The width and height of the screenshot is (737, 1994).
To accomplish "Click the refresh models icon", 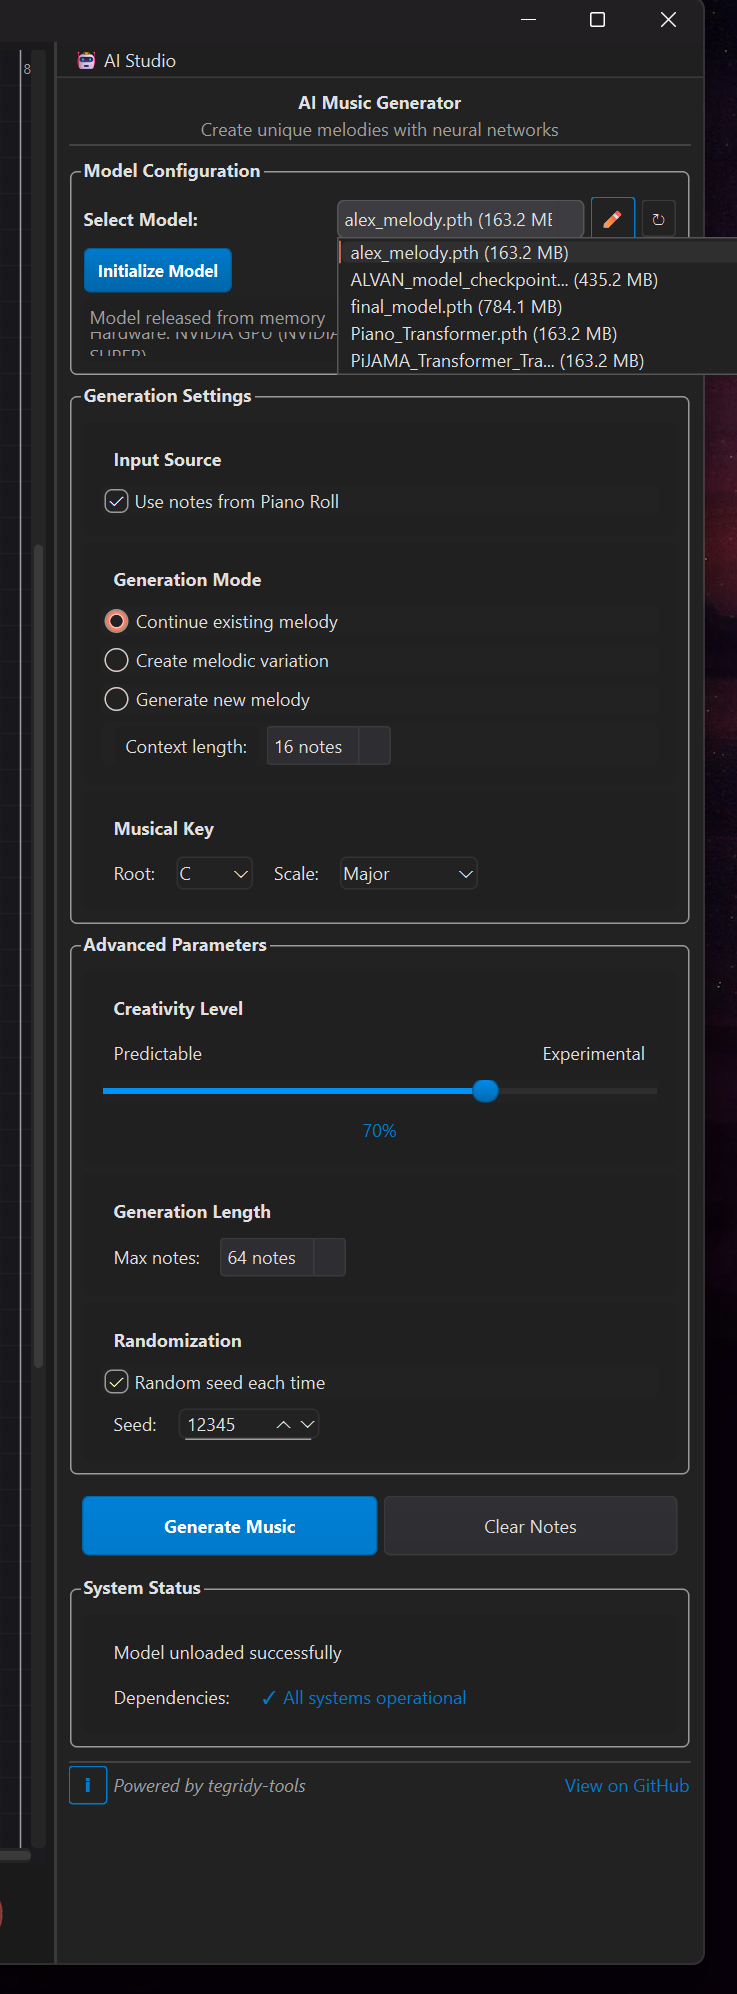I will (658, 219).
